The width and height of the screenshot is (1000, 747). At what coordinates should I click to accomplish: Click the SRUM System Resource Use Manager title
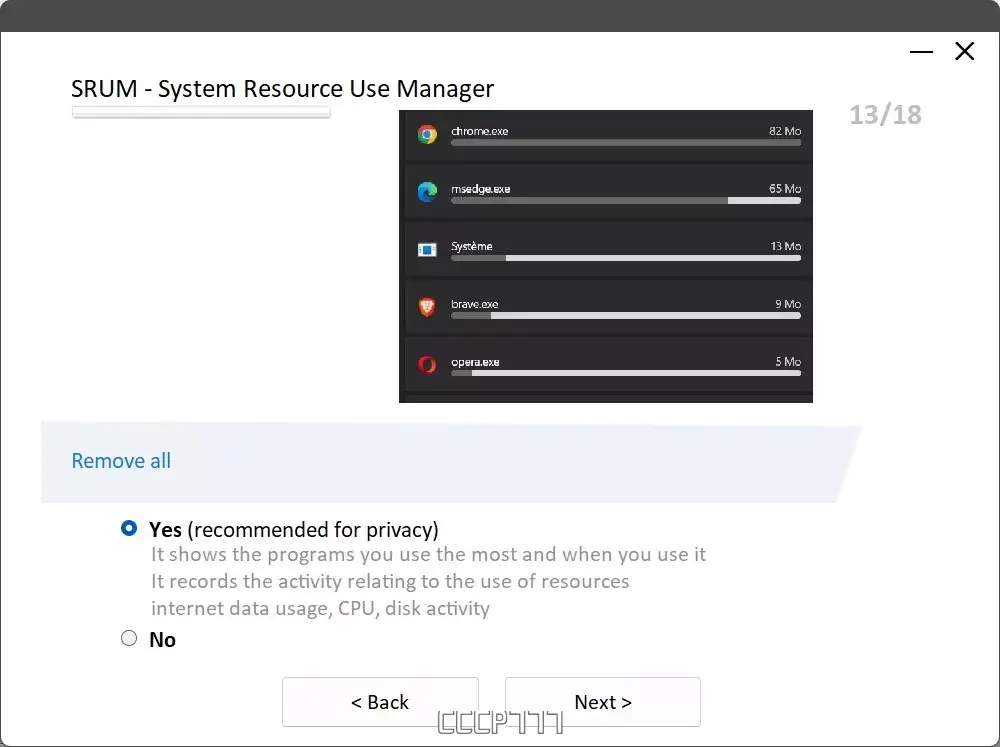(x=281, y=88)
